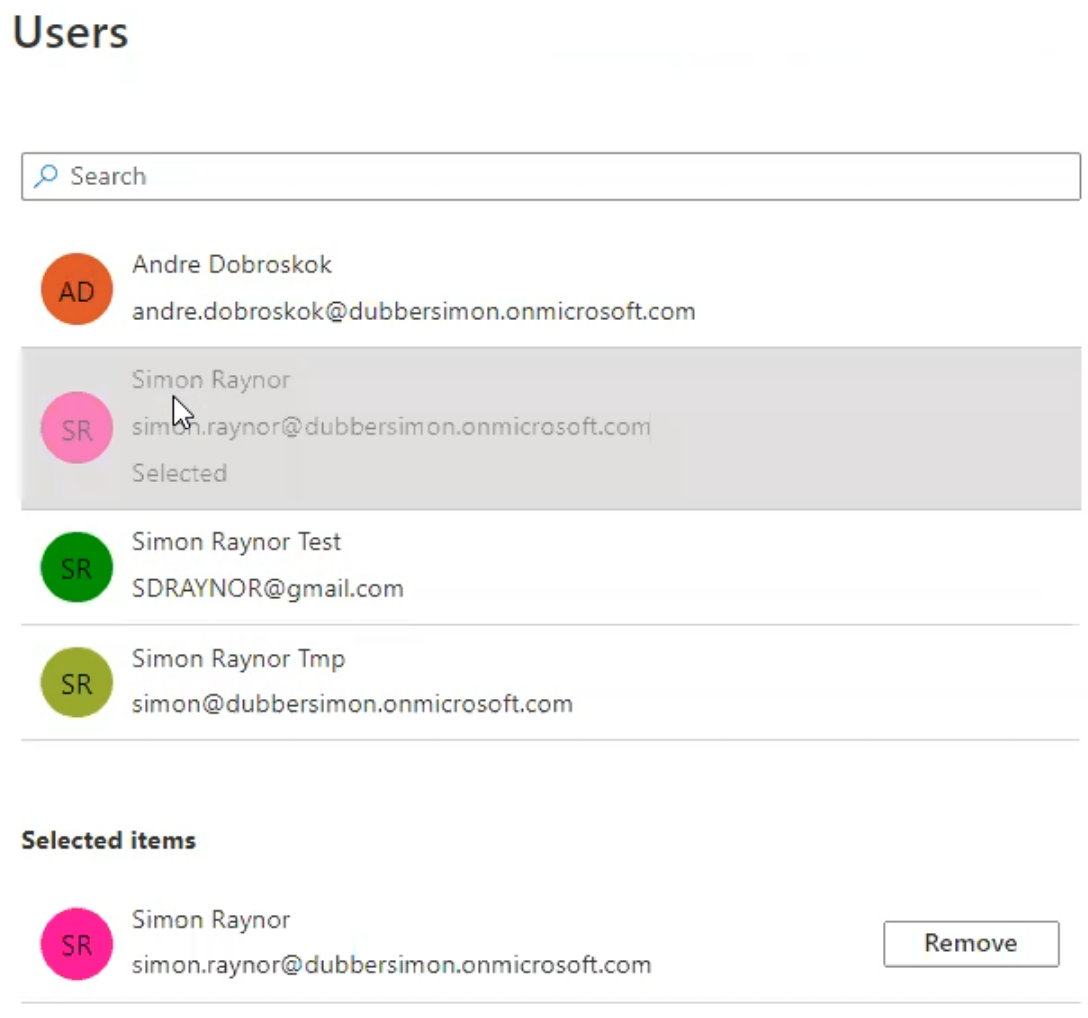Click the email simon@dubbersimon.onmicrosoft.com
Screen dimensions: 1088x1018
(x=352, y=704)
